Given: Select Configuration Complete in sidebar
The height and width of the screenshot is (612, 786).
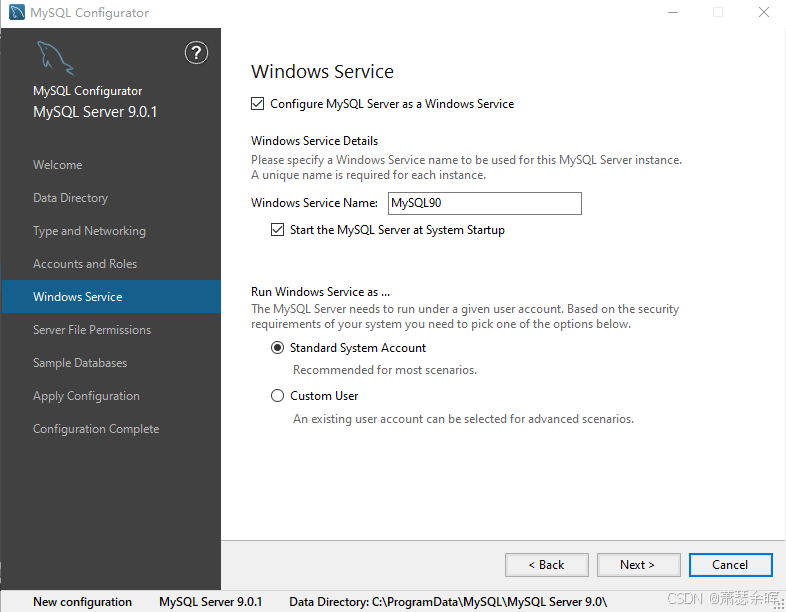Looking at the screenshot, I should [96, 429].
